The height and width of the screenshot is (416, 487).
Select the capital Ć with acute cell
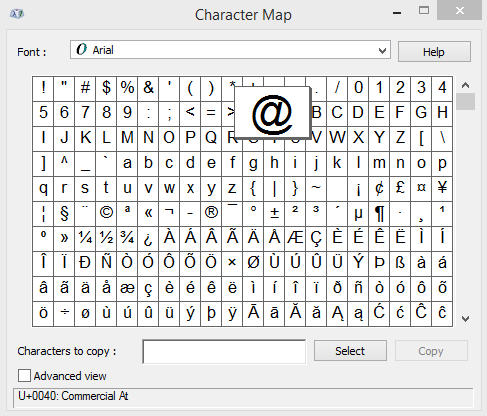point(379,313)
